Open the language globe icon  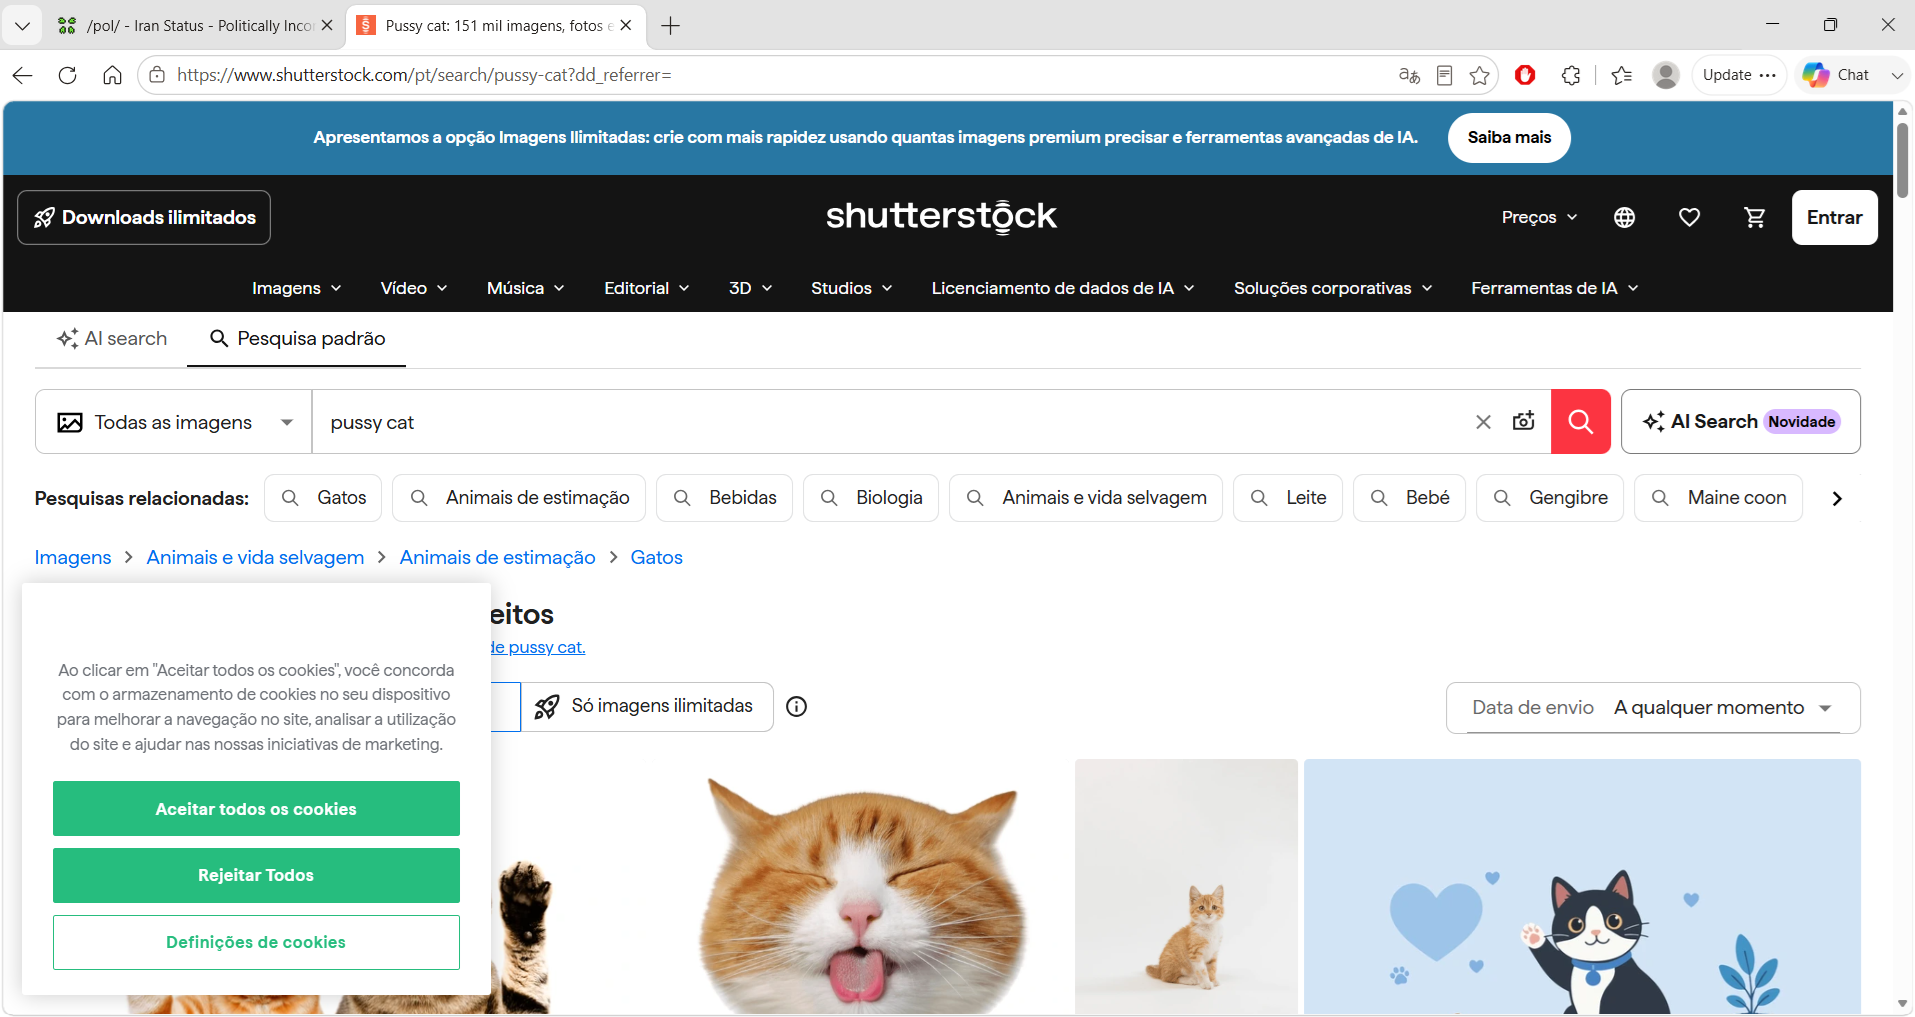1624,217
